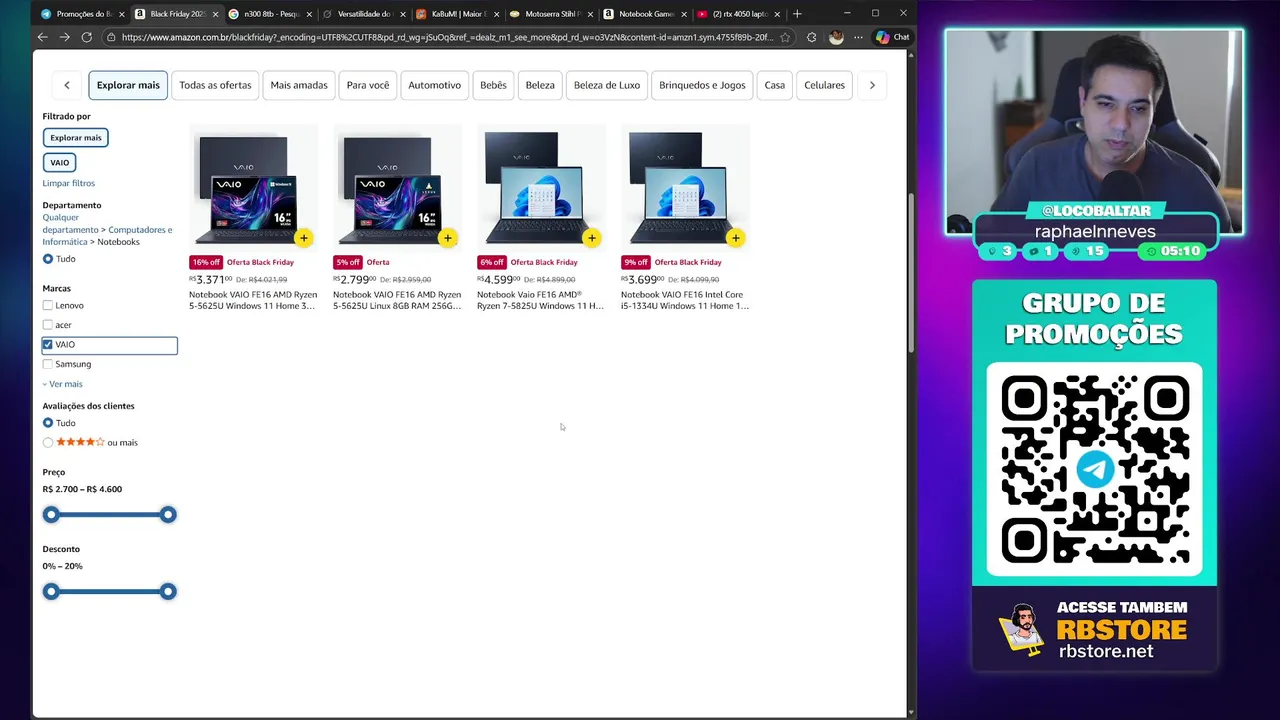Image resolution: width=1280 pixels, height=720 pixels.
Task: Open a new browser tab
Action: coord(797,14)
